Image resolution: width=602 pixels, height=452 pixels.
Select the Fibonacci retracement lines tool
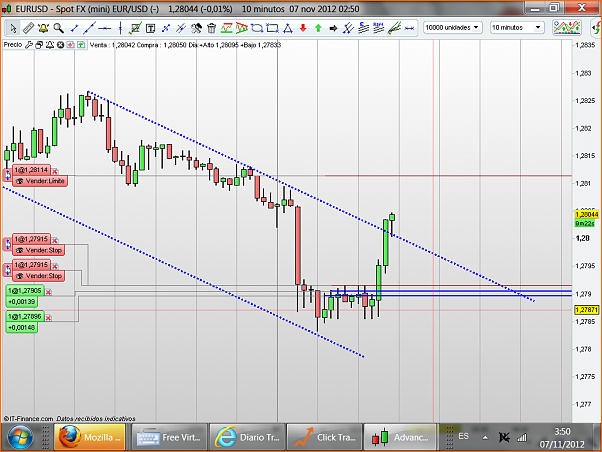(x=363, y=28)
